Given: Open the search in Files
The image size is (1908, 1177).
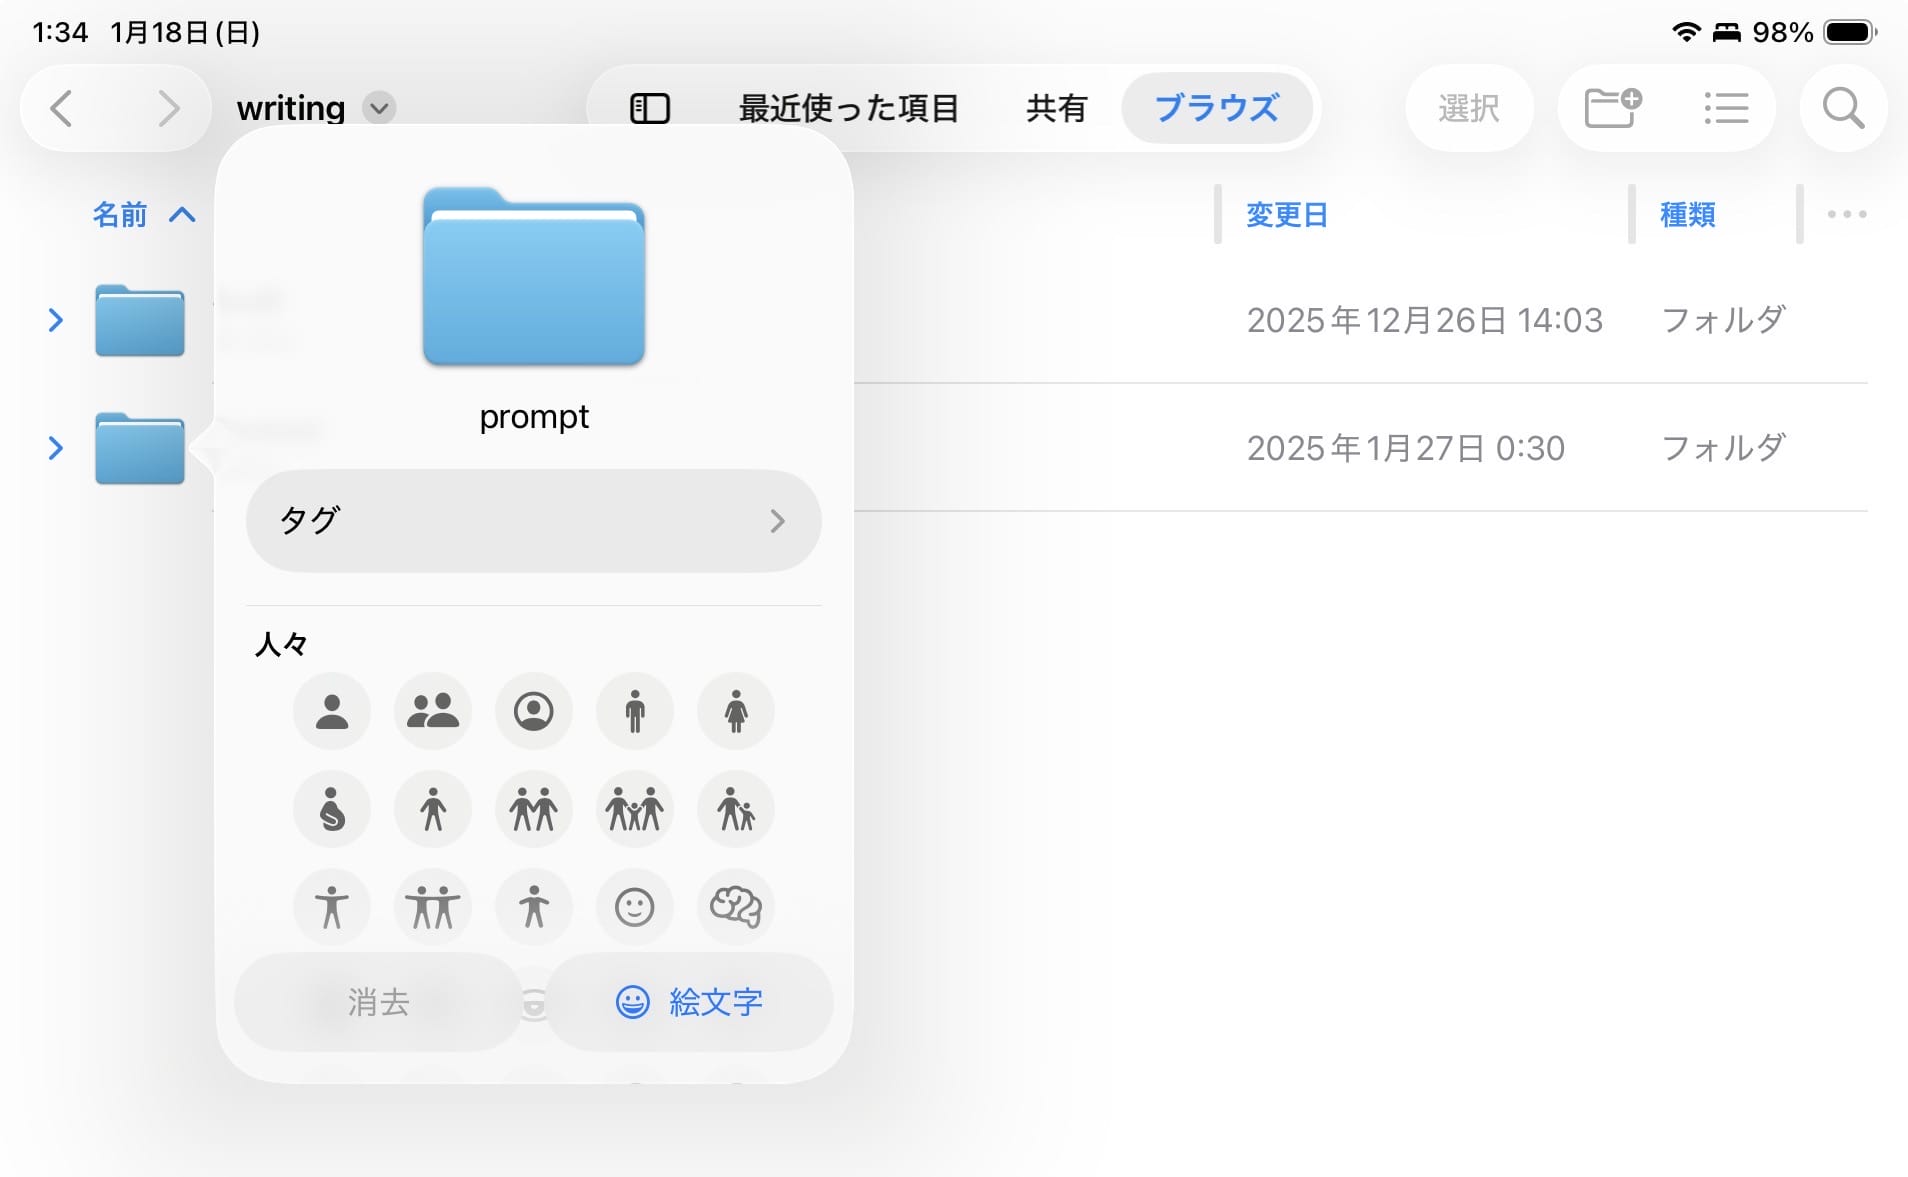Looking at the screenshot, I should [x=1841, y=108].
